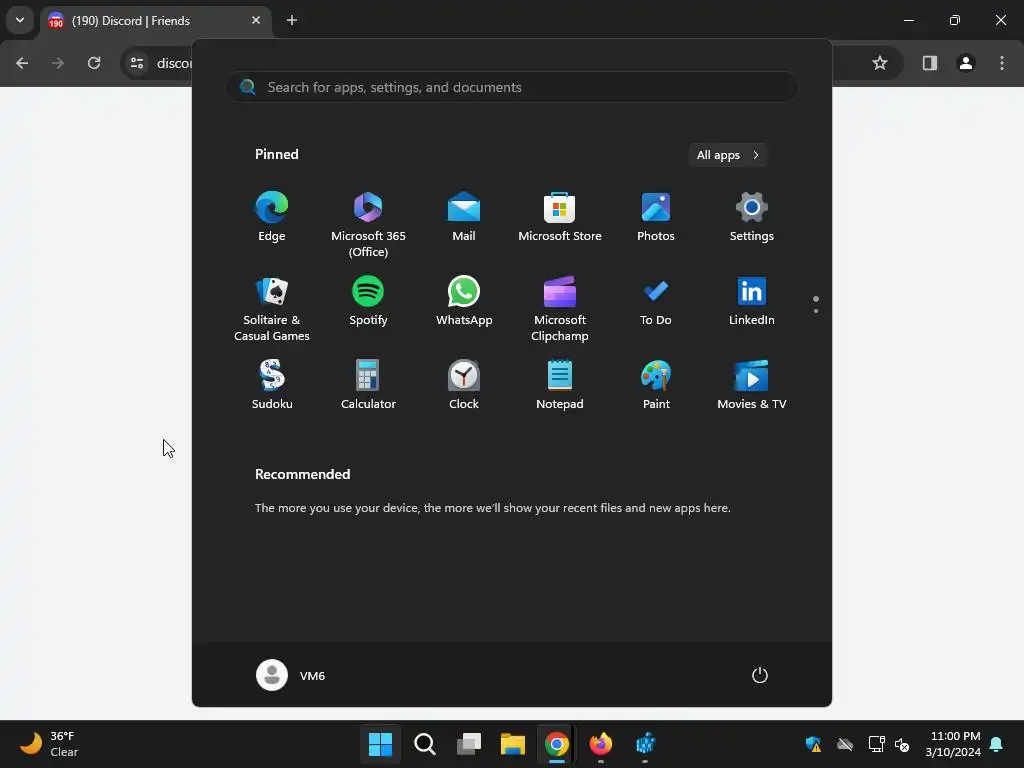1024x768 pixels.
Task: Start Solitaire & Casual Games
Action: pos(272,309)
